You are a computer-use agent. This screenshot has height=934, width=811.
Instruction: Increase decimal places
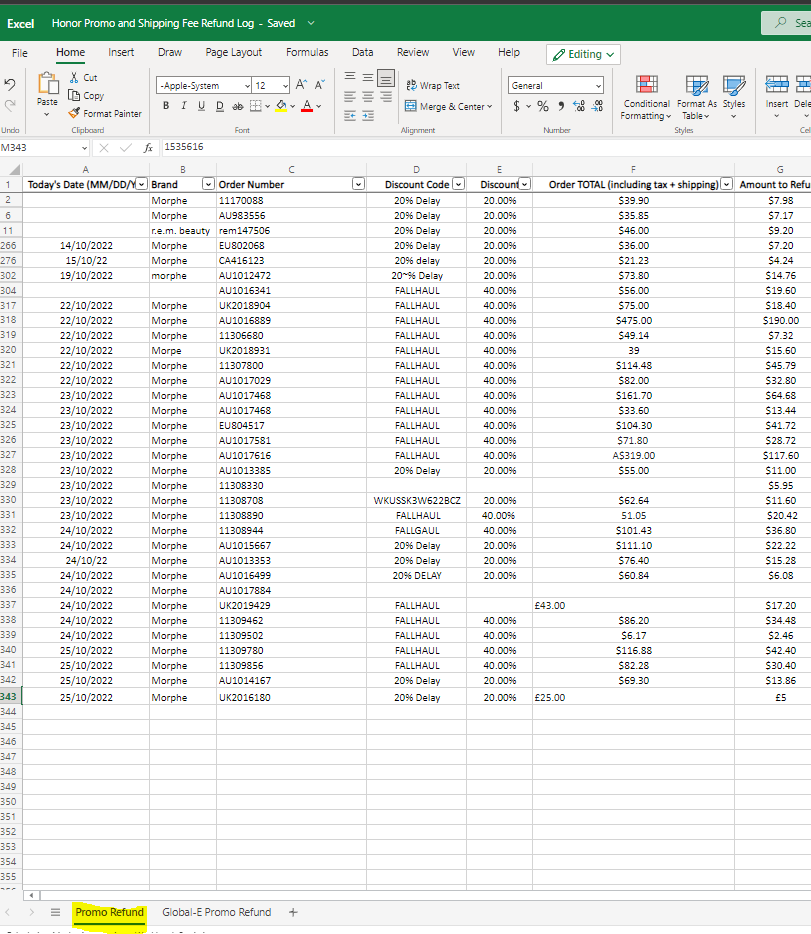coord(579,106)
